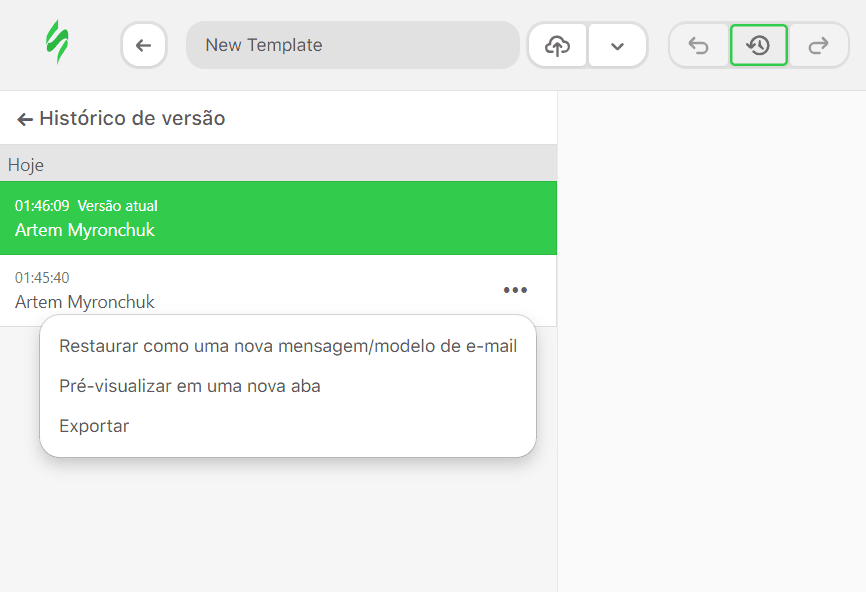Click the Redo arrow icon
This screenshot has width=866, height=592.
click(819, 45)
